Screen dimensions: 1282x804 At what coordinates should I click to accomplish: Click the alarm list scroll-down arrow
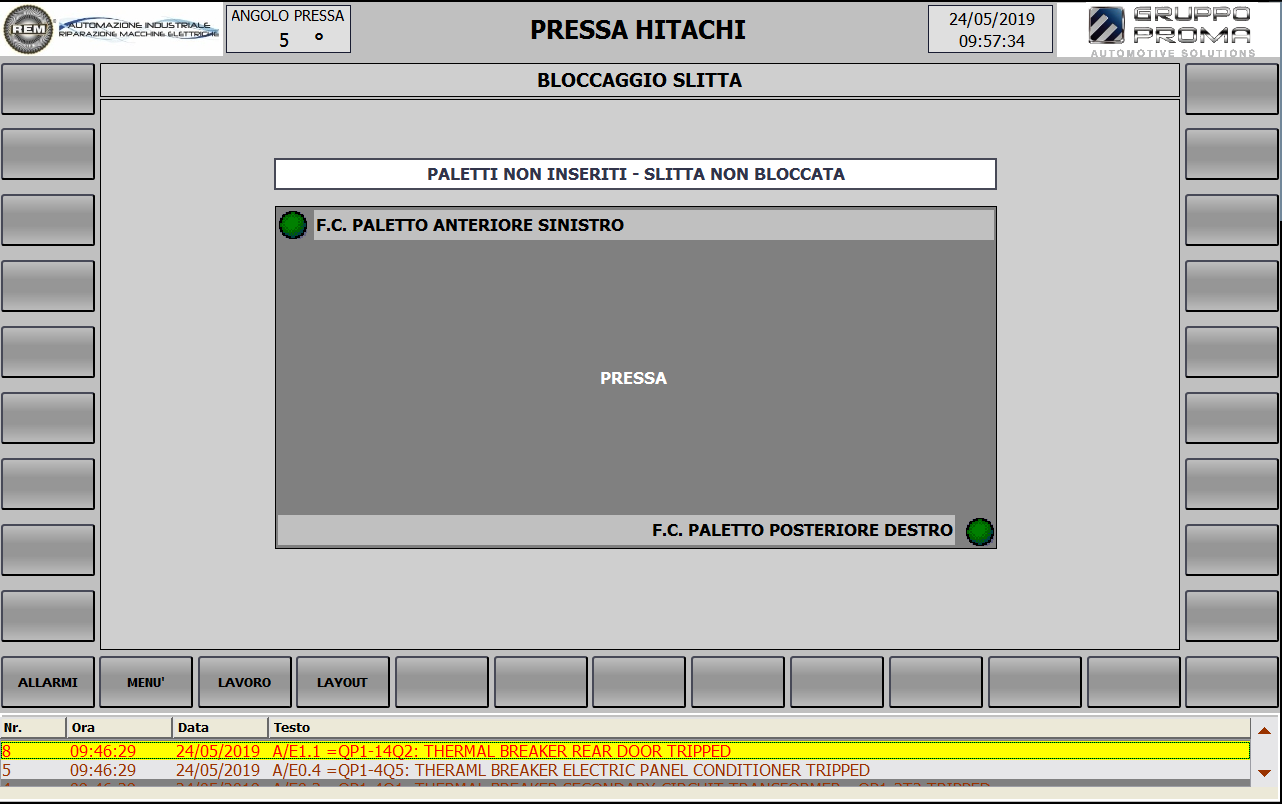coord(1264,773)
